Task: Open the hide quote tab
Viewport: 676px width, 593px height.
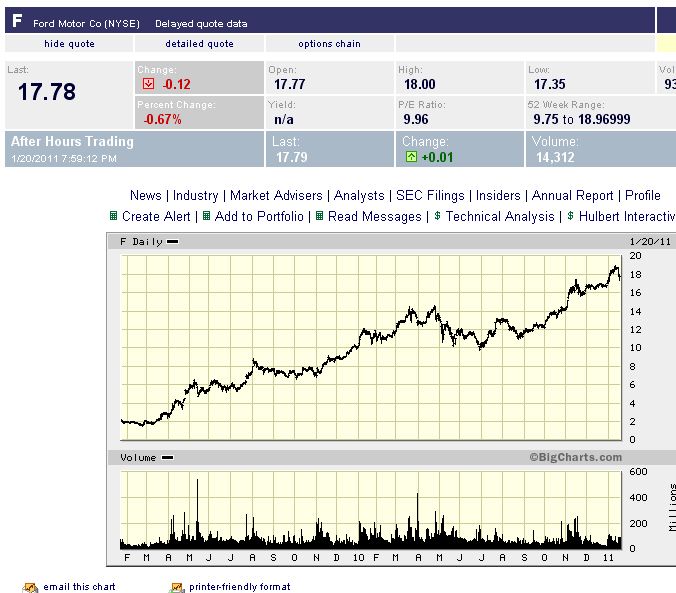Action: click(x=69, y=44)
